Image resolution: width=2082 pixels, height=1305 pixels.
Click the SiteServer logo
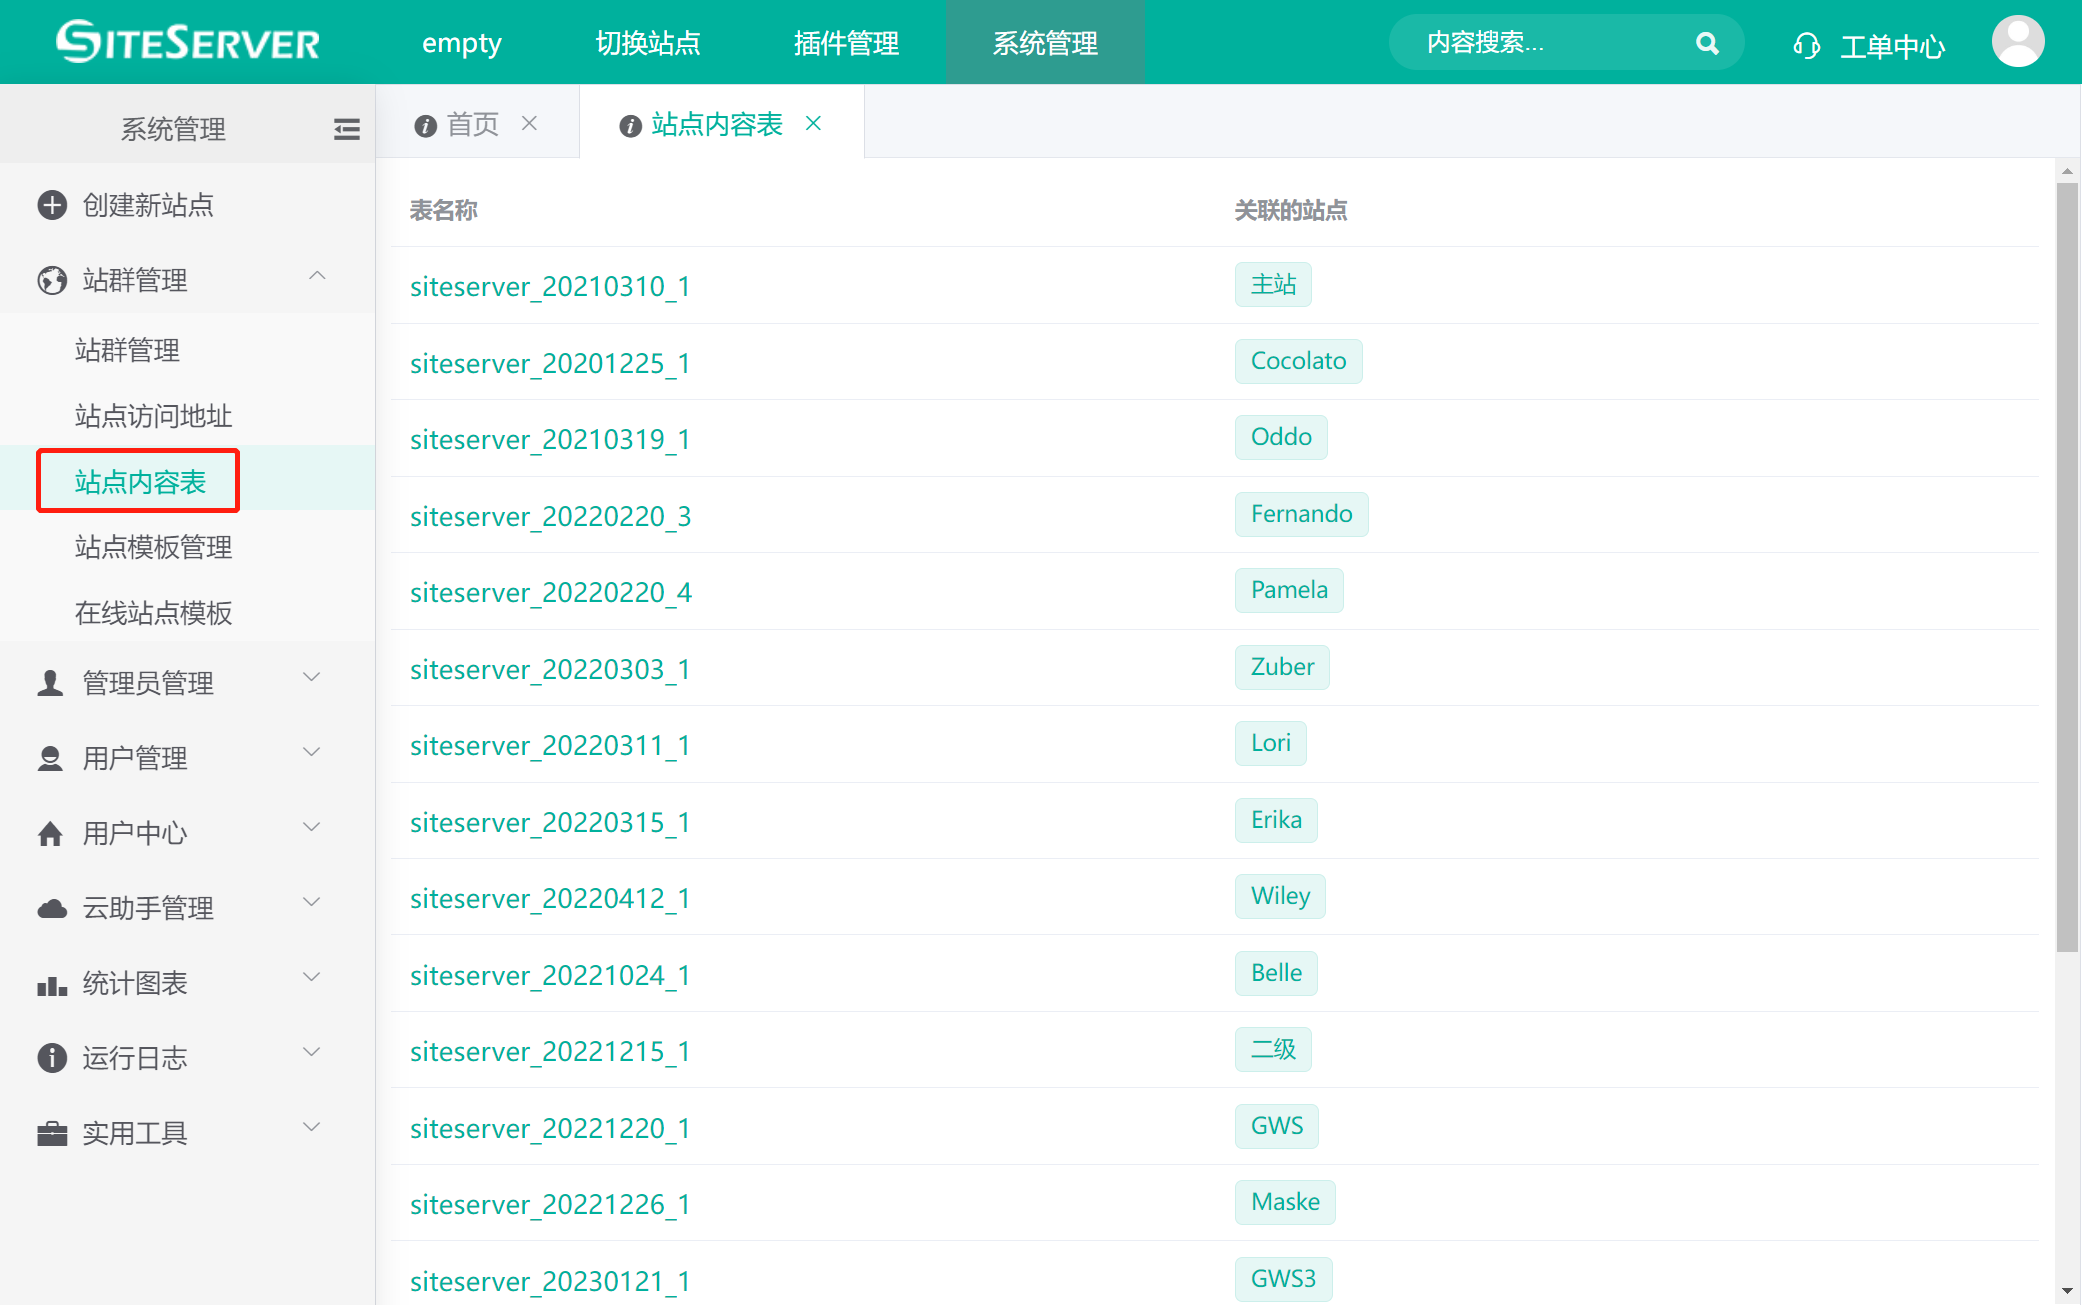point(188,42)
